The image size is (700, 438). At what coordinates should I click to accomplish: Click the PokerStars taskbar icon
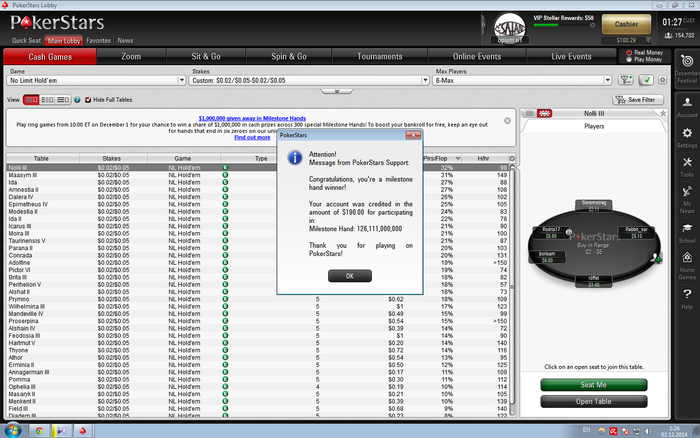[83, 430]
